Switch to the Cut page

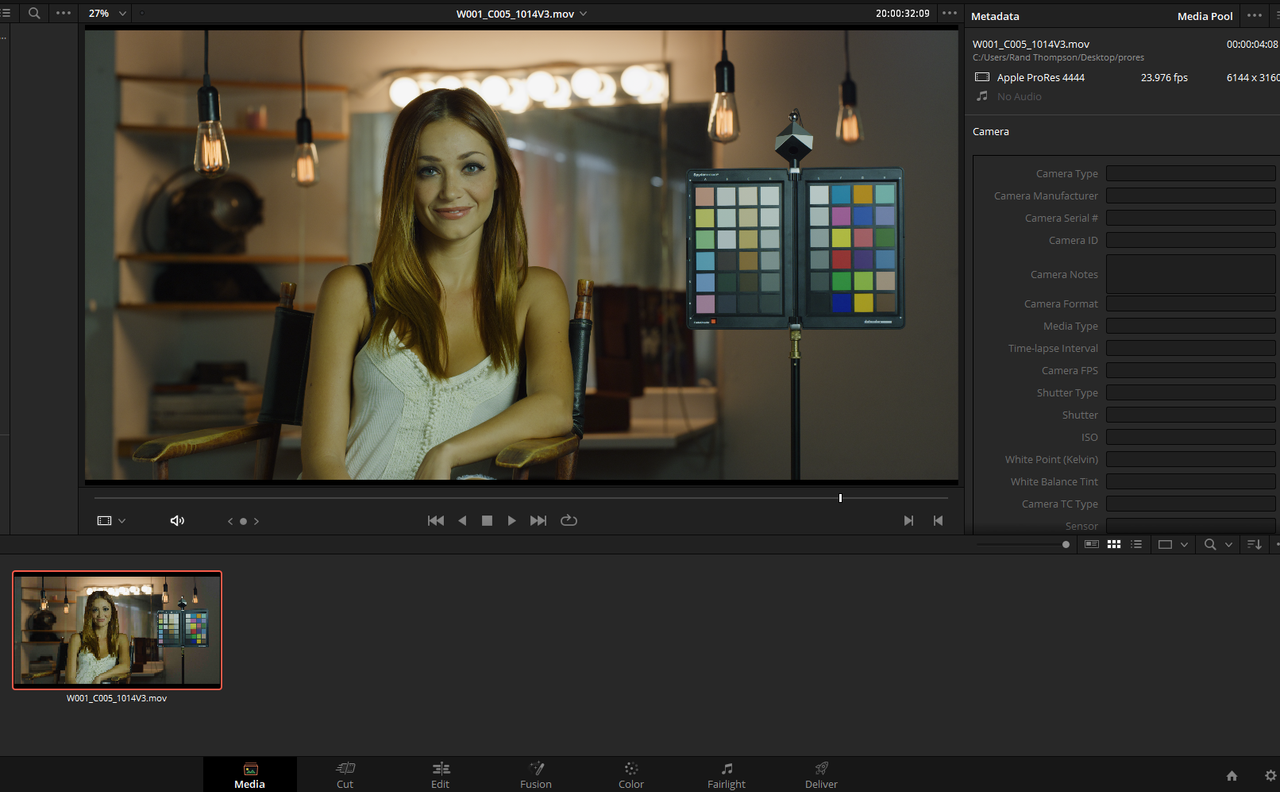[x=345, y=775]
